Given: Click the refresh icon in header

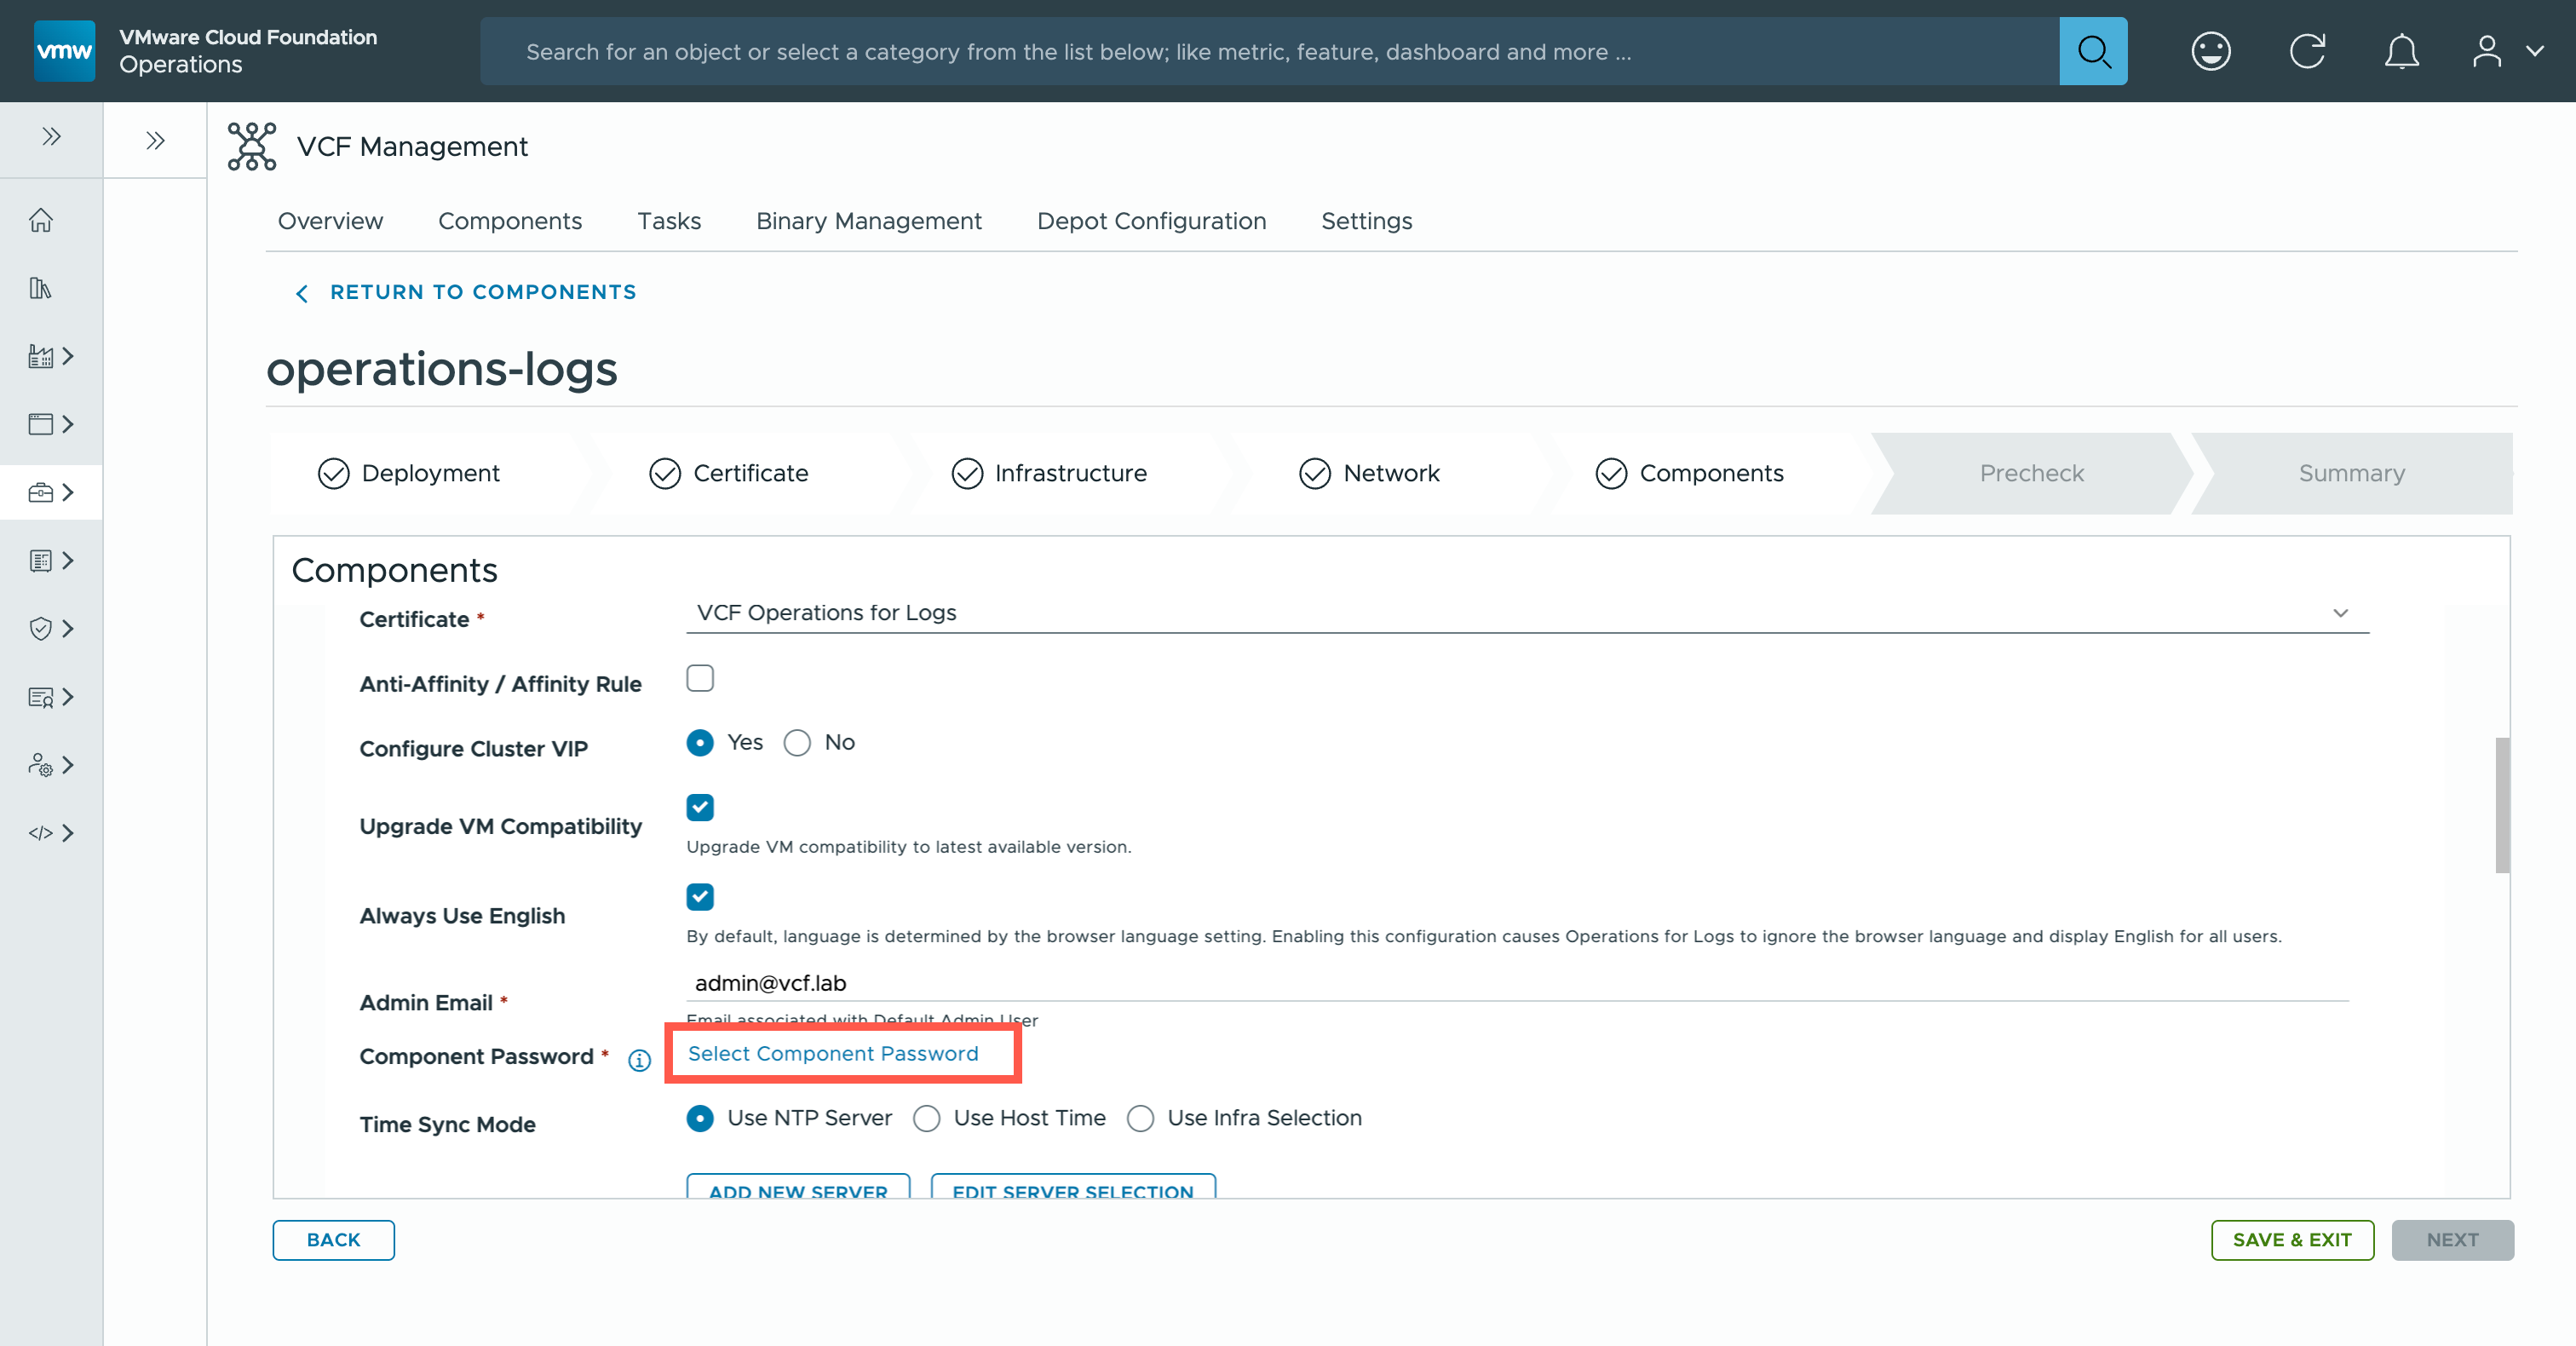Looking at the screenshot, I should click(x=2307, y=51).
